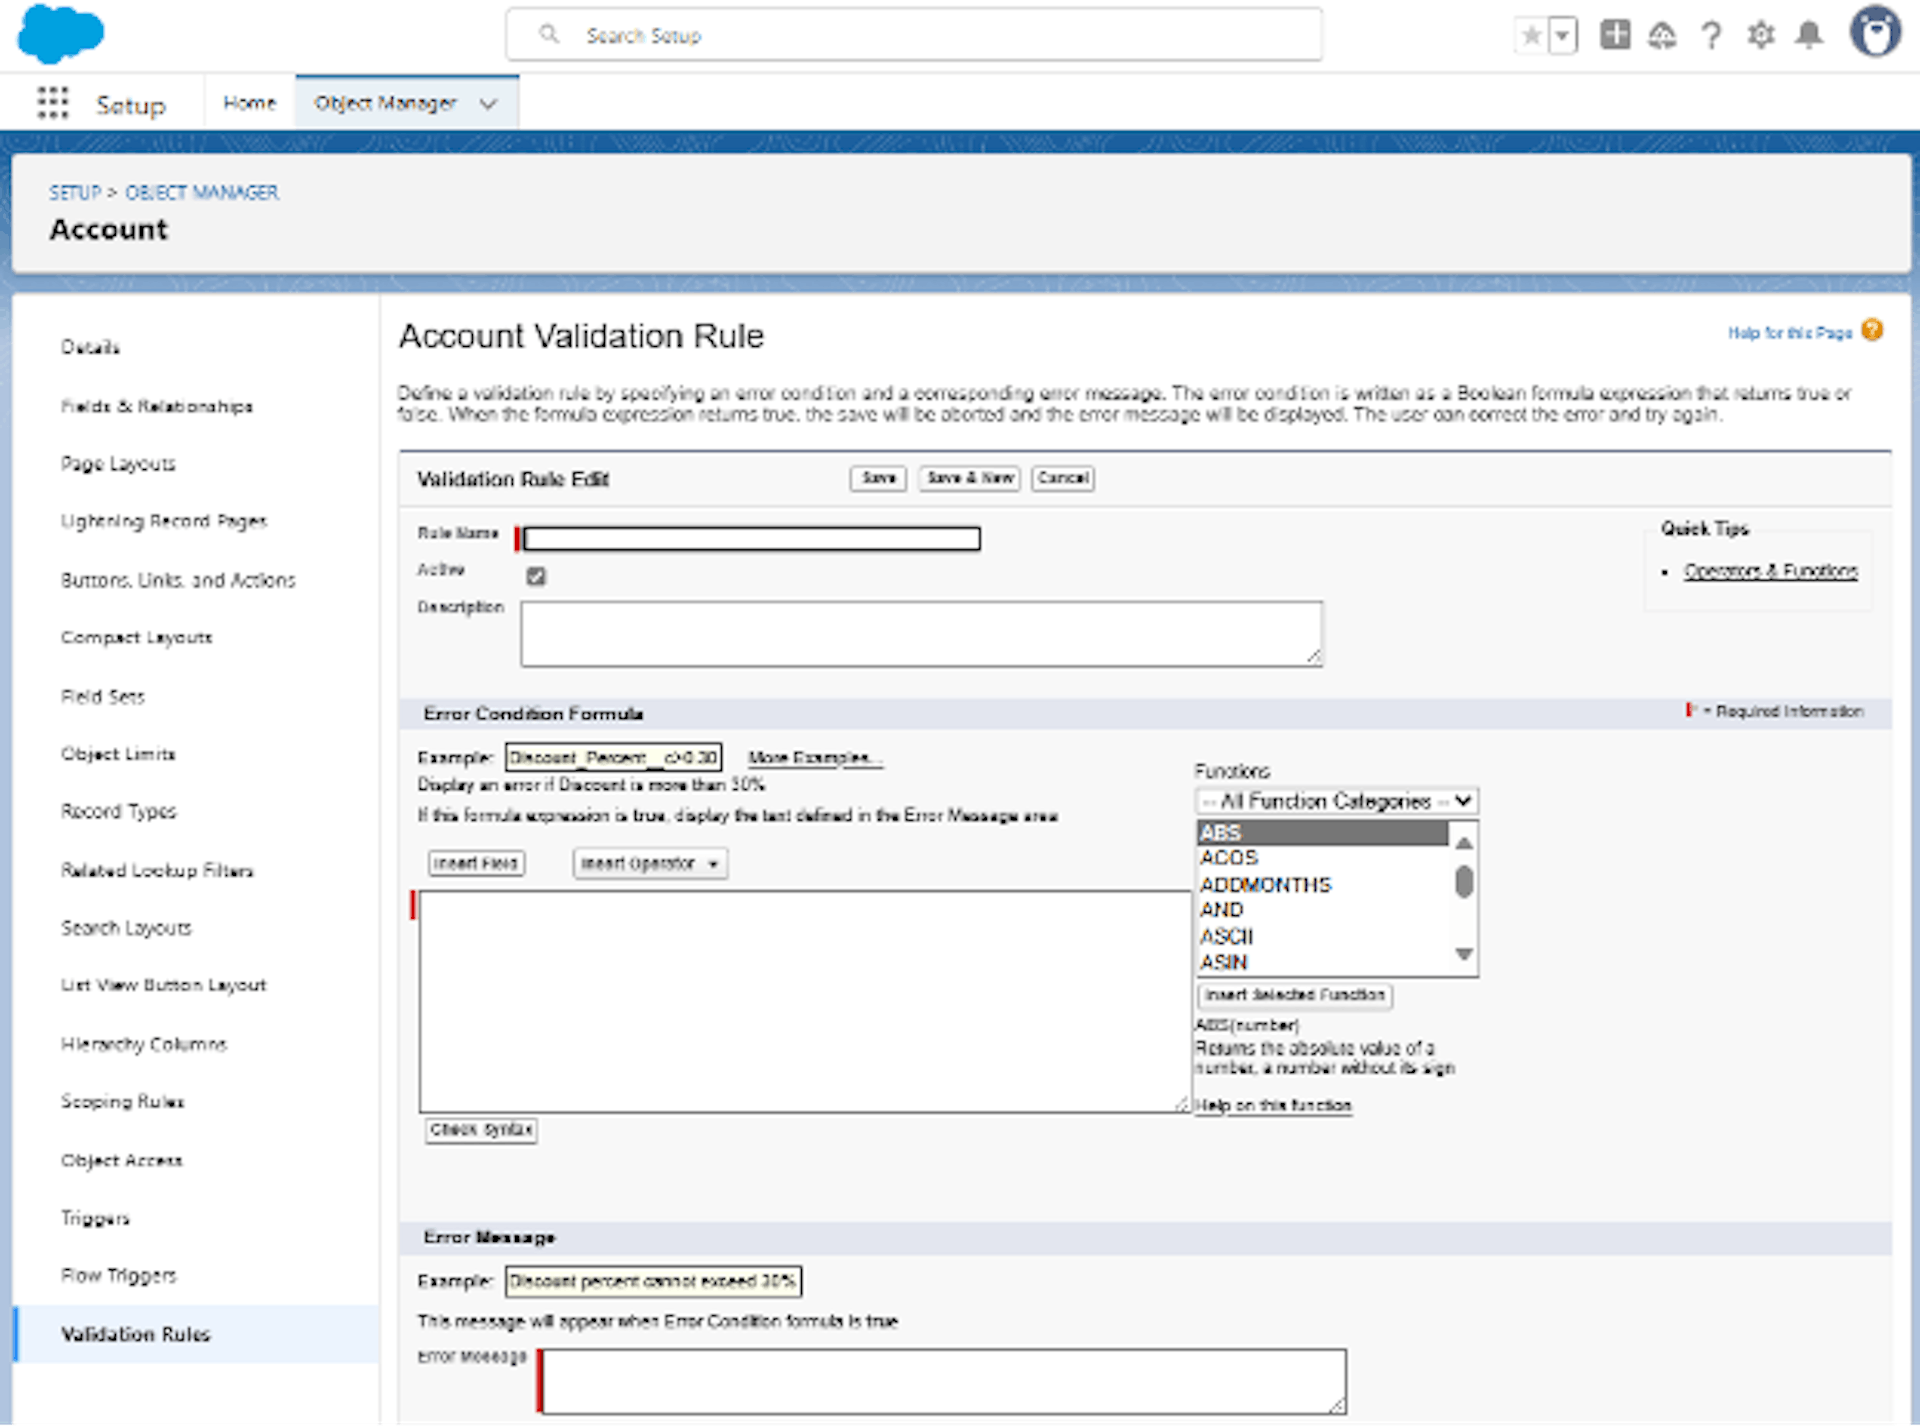Click the orange Help for this Page icon
This screenshot has height=1428, width=1920.
[1872, 331]
